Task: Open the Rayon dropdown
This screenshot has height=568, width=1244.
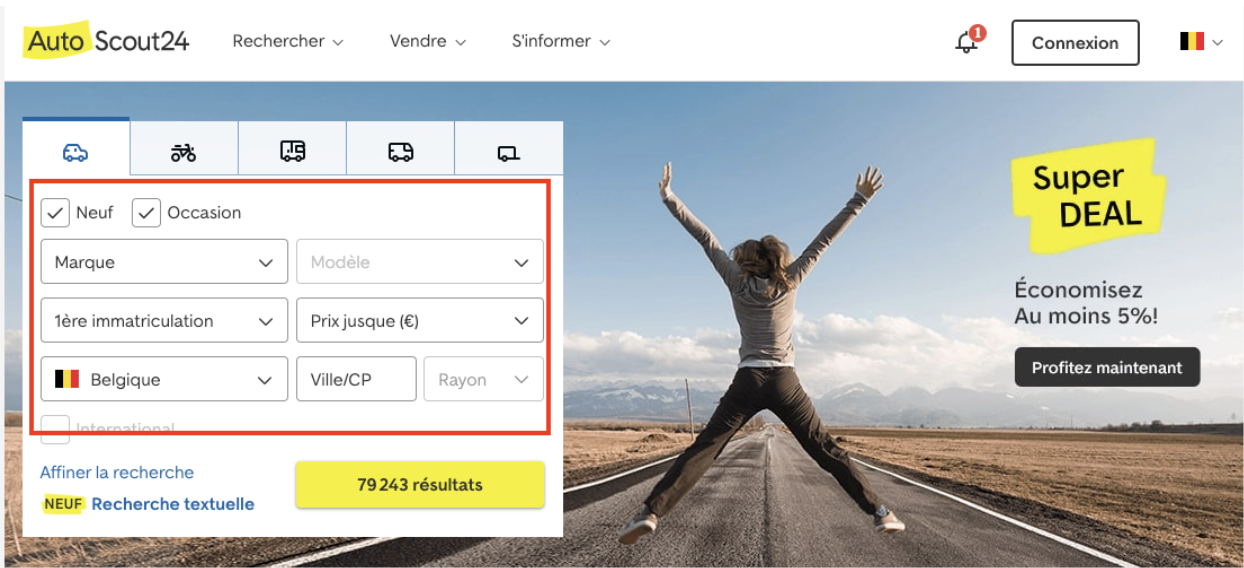Action: point(484,380)
